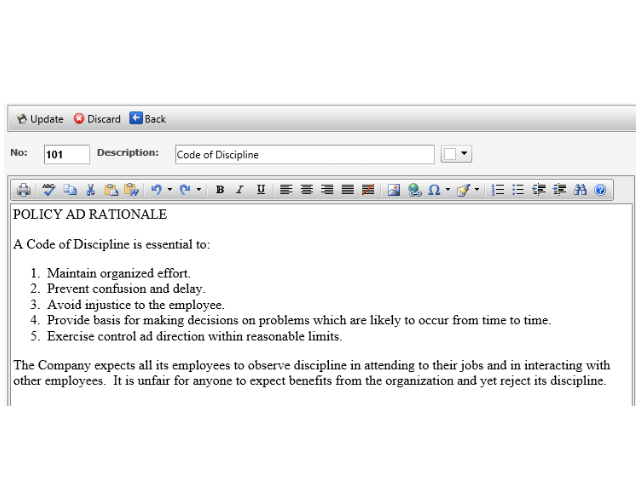Click the Paste clipboard icon

111,190
